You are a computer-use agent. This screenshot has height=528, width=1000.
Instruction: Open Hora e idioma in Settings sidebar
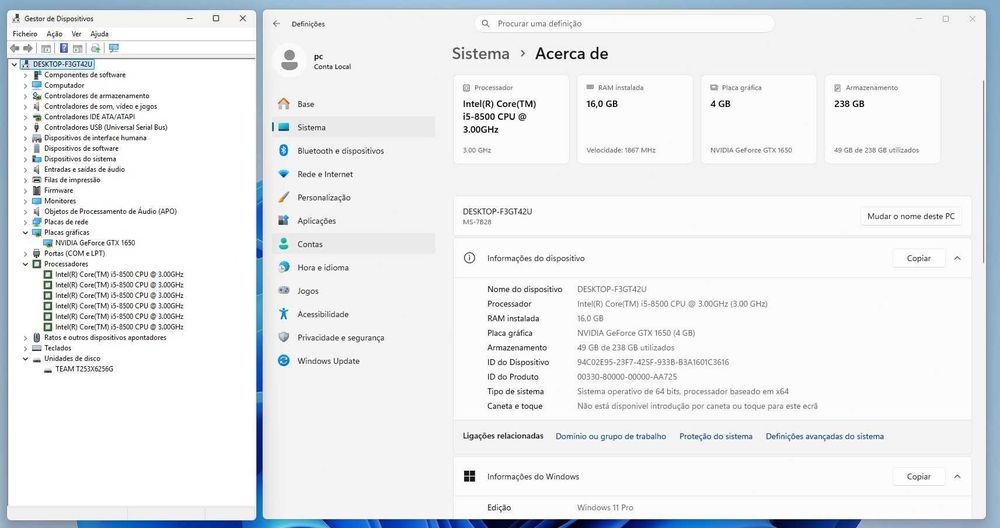tap(354, 268)
